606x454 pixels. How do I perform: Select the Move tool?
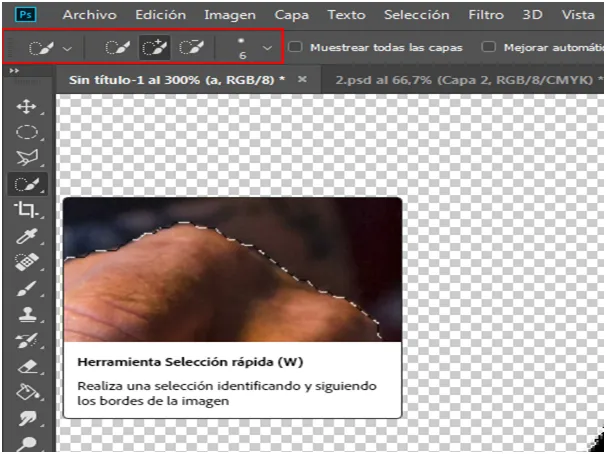point(26,106)
